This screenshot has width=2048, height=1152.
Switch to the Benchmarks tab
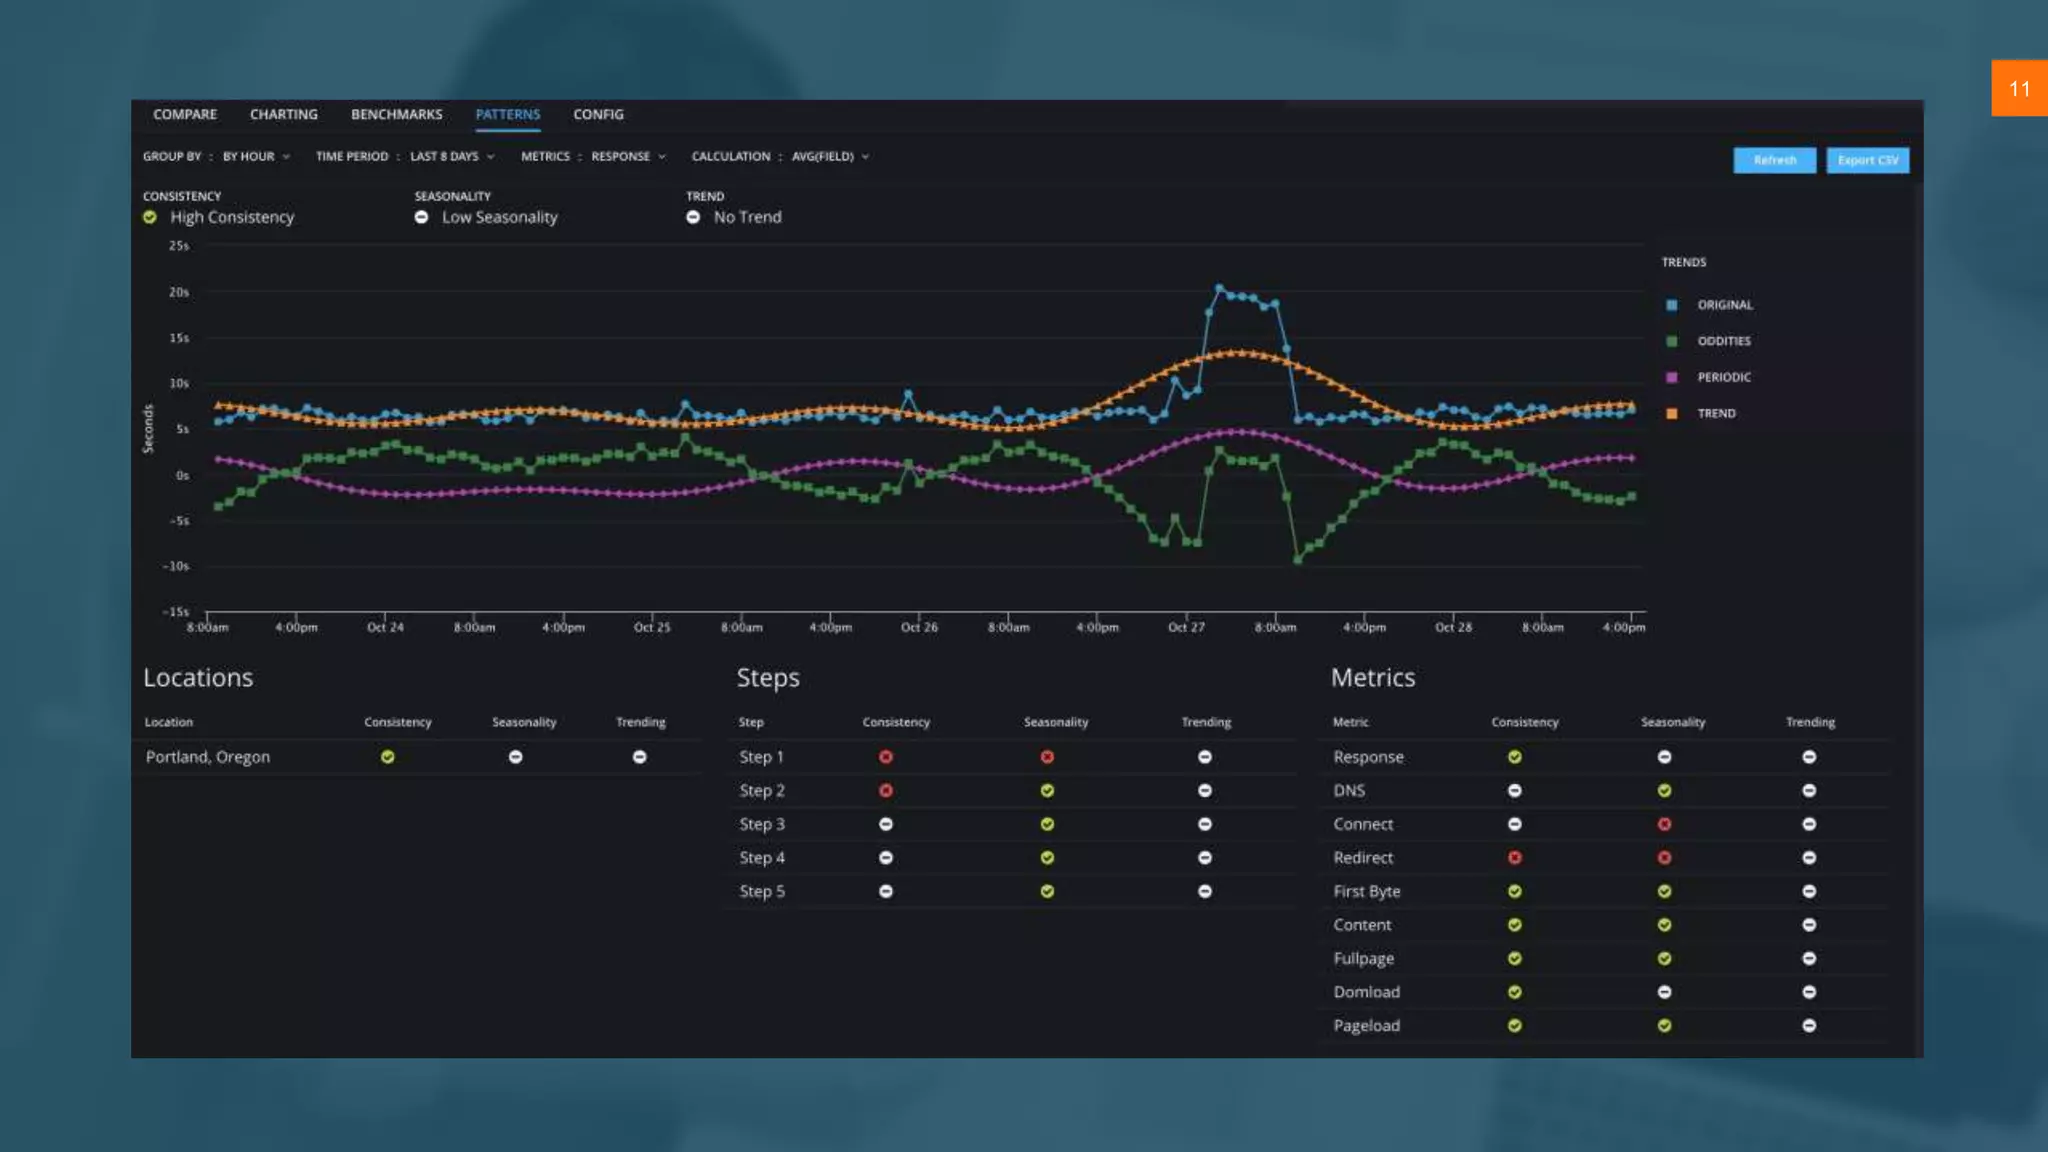(396, 115)
